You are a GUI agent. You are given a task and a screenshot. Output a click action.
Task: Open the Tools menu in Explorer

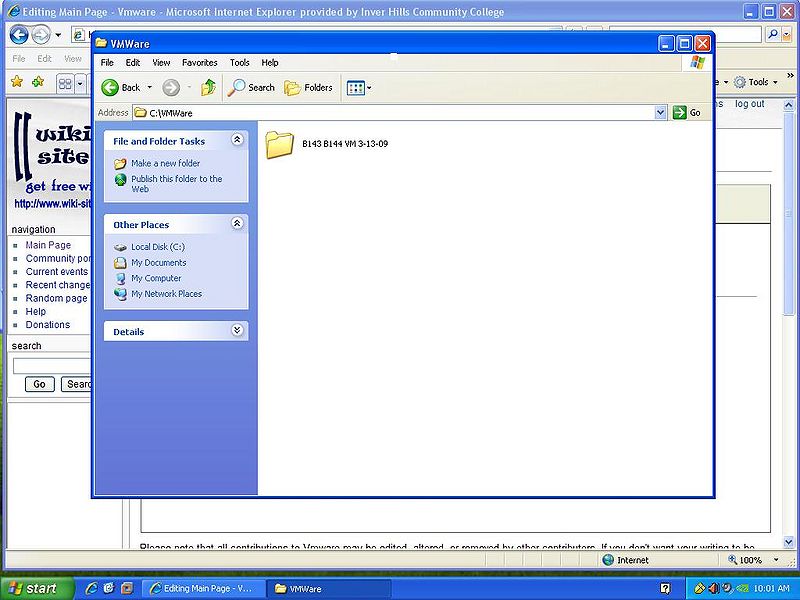point(239,63)
